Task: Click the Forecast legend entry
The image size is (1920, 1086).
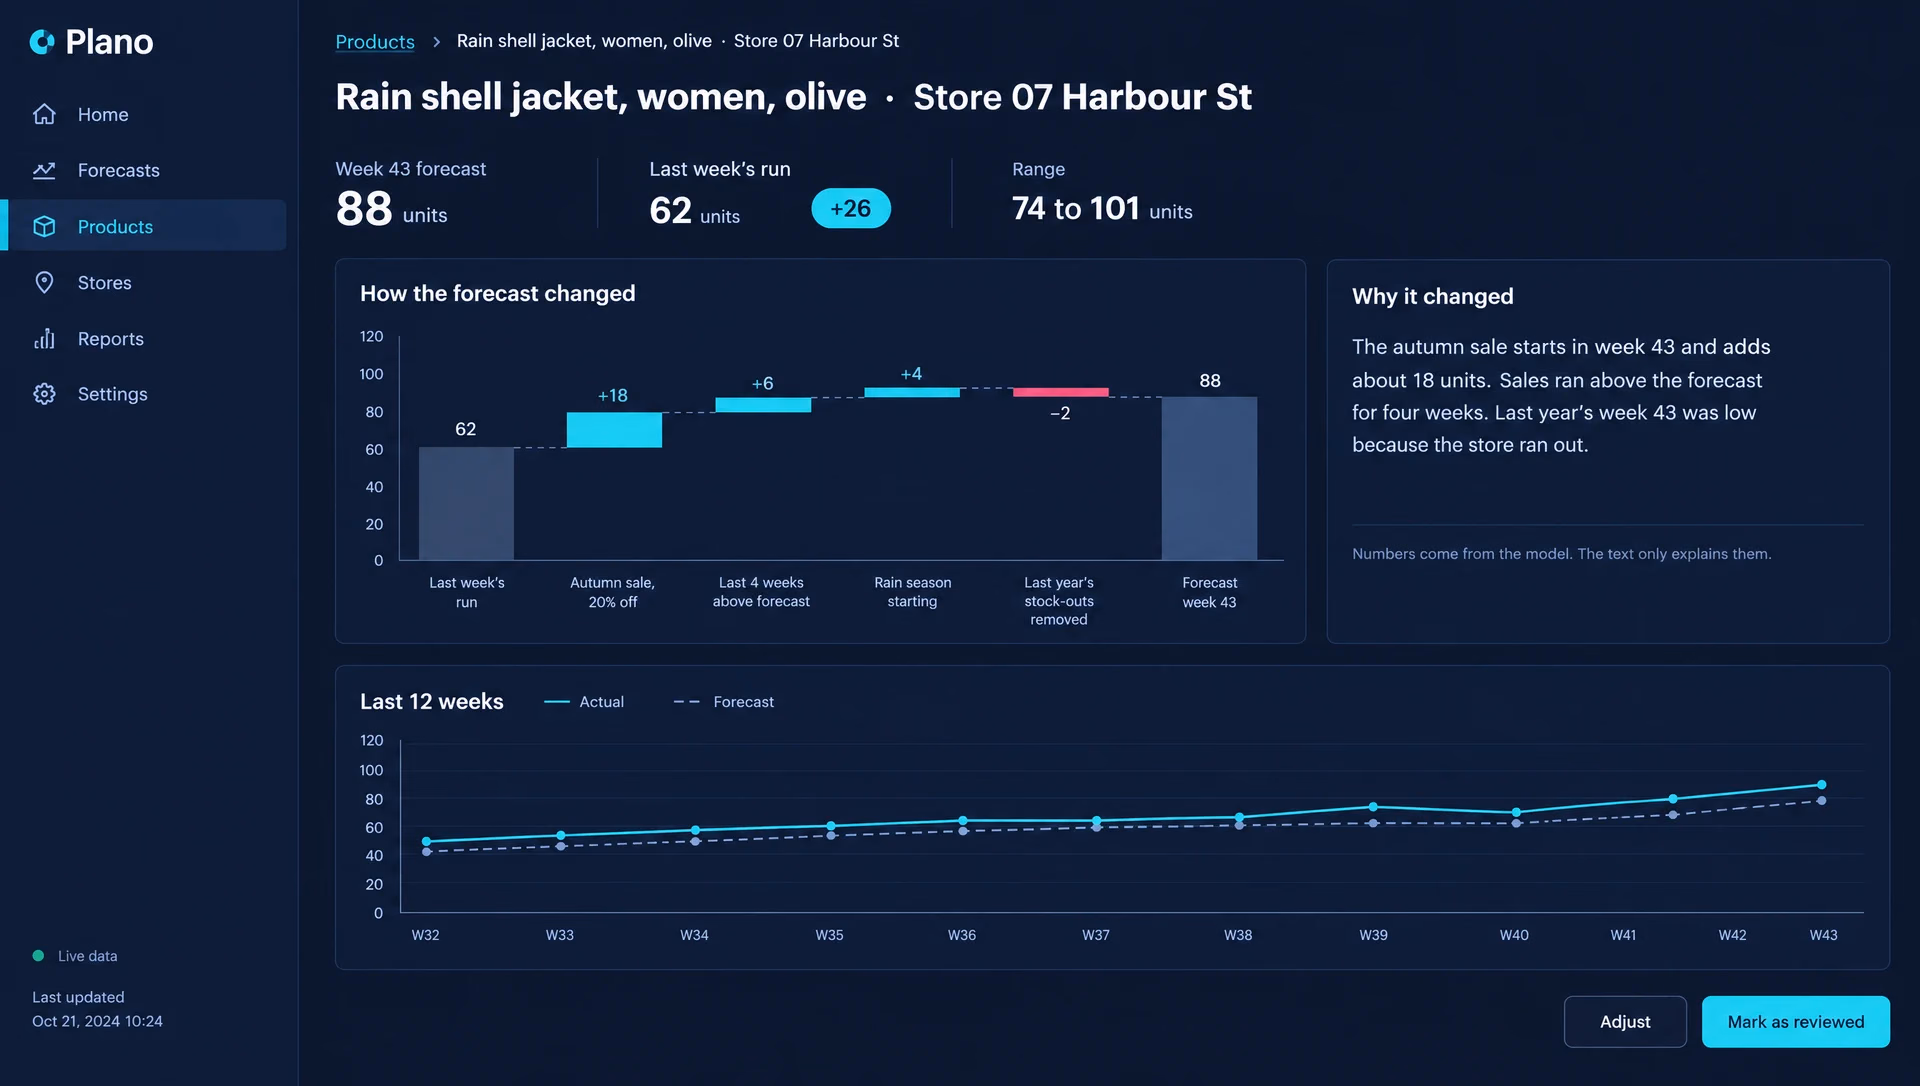Action: click(724, 702)
